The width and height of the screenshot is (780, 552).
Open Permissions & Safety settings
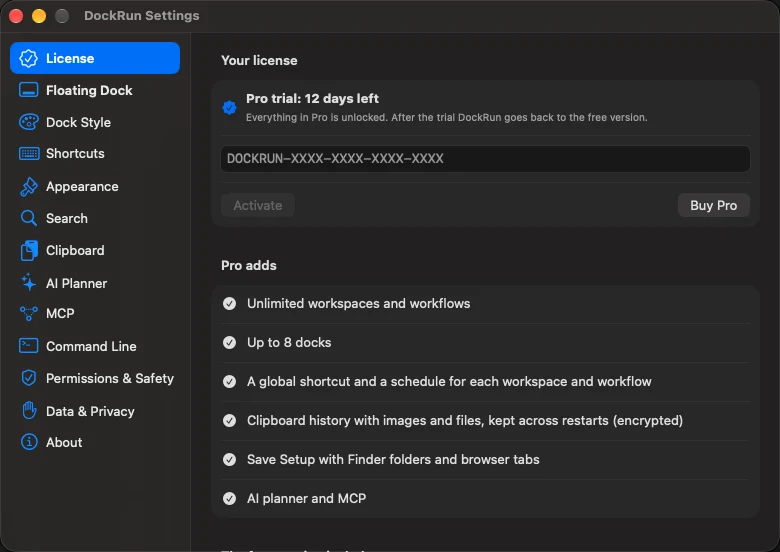(95, 378)
